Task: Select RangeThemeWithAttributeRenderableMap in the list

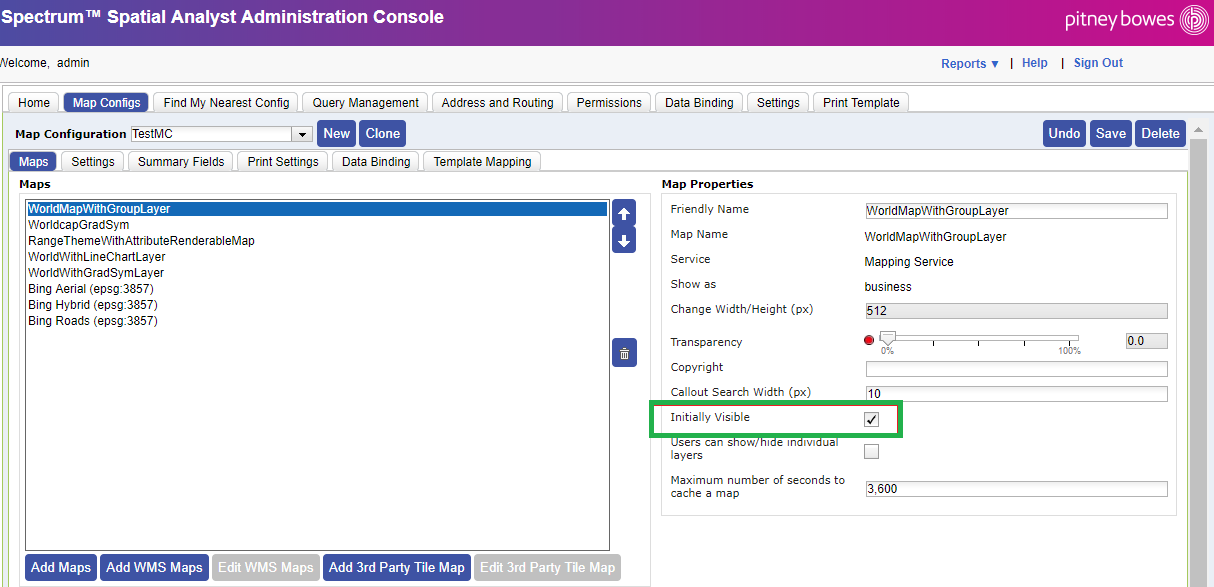Action: [317, 241]
